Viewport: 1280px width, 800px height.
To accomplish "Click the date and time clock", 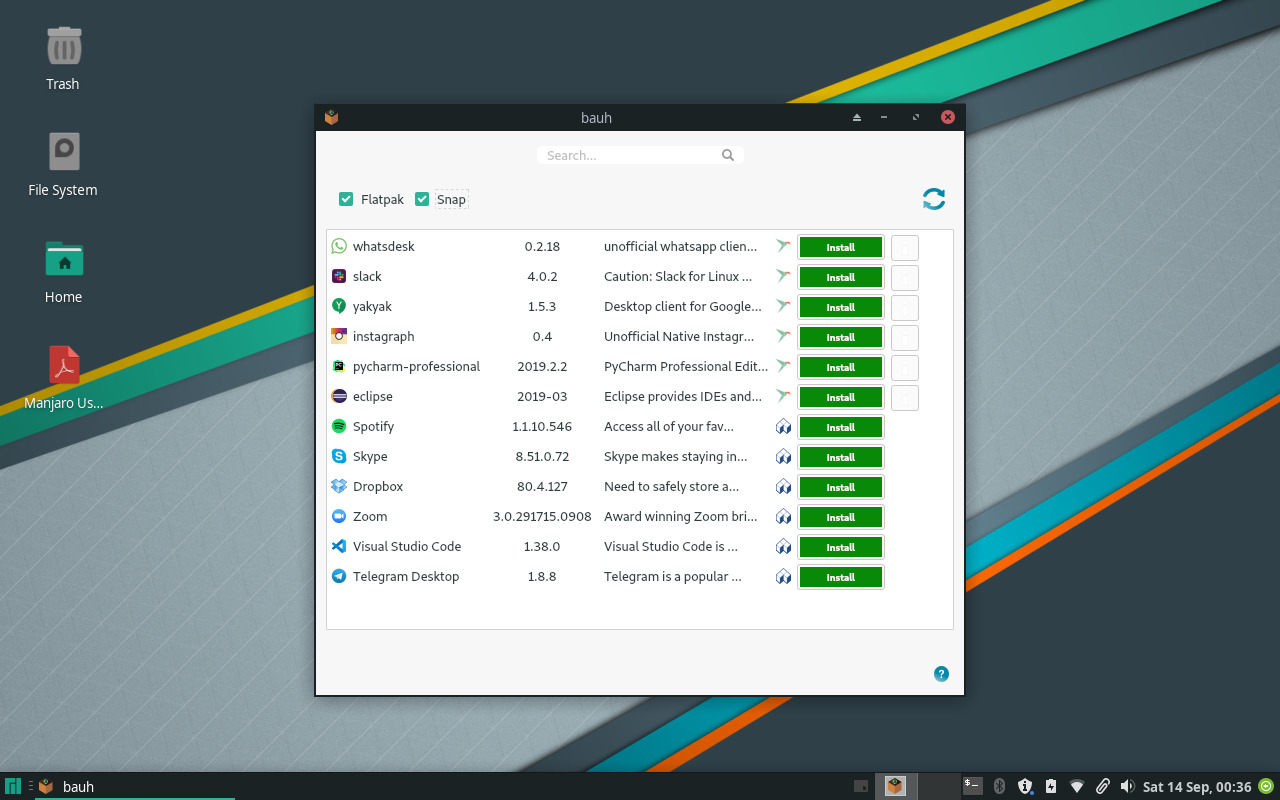I will [1197, 787].
